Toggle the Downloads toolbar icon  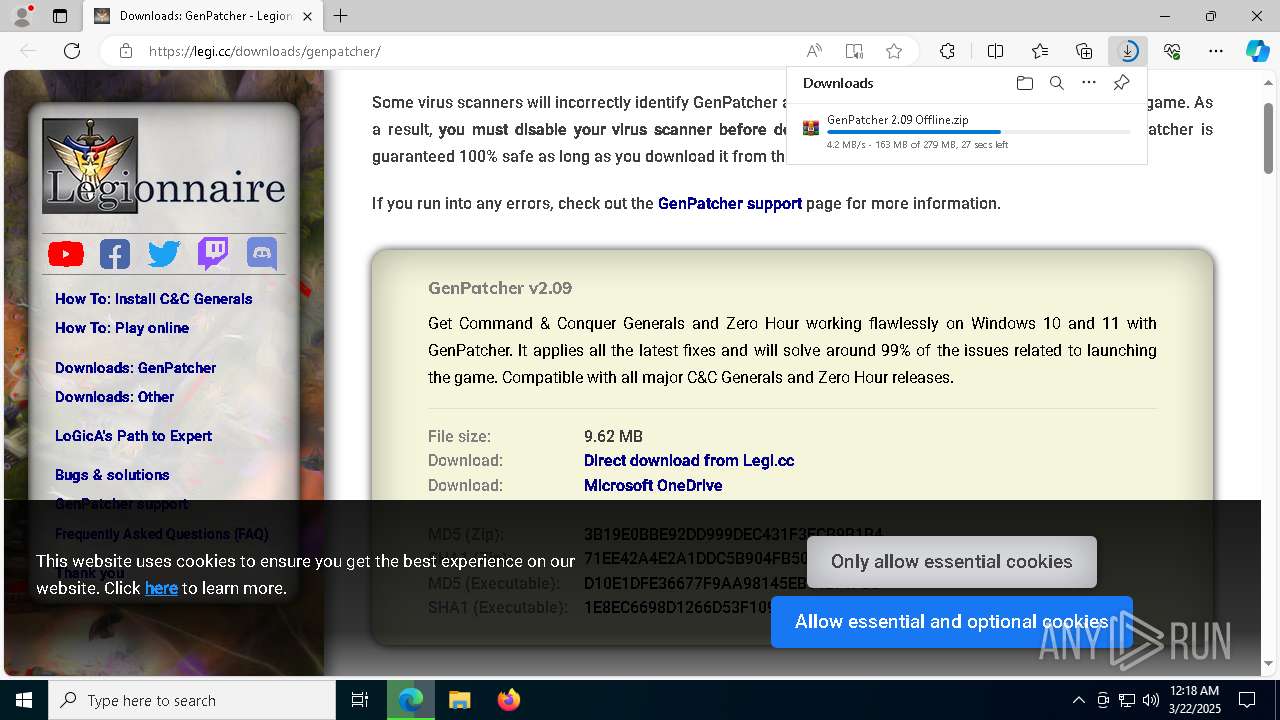1128,51
